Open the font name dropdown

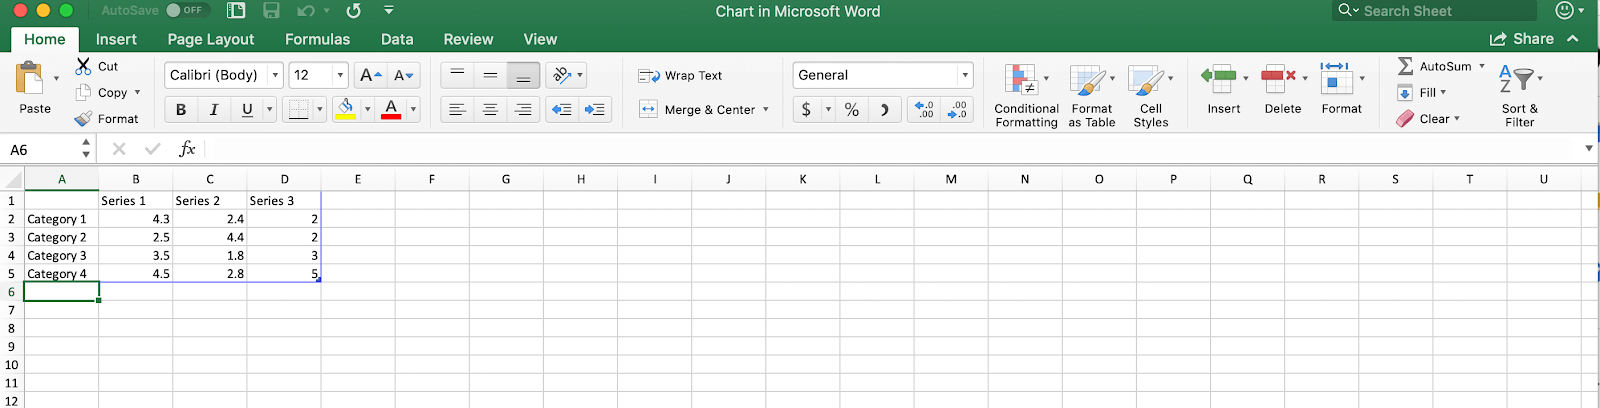point(275,75)
